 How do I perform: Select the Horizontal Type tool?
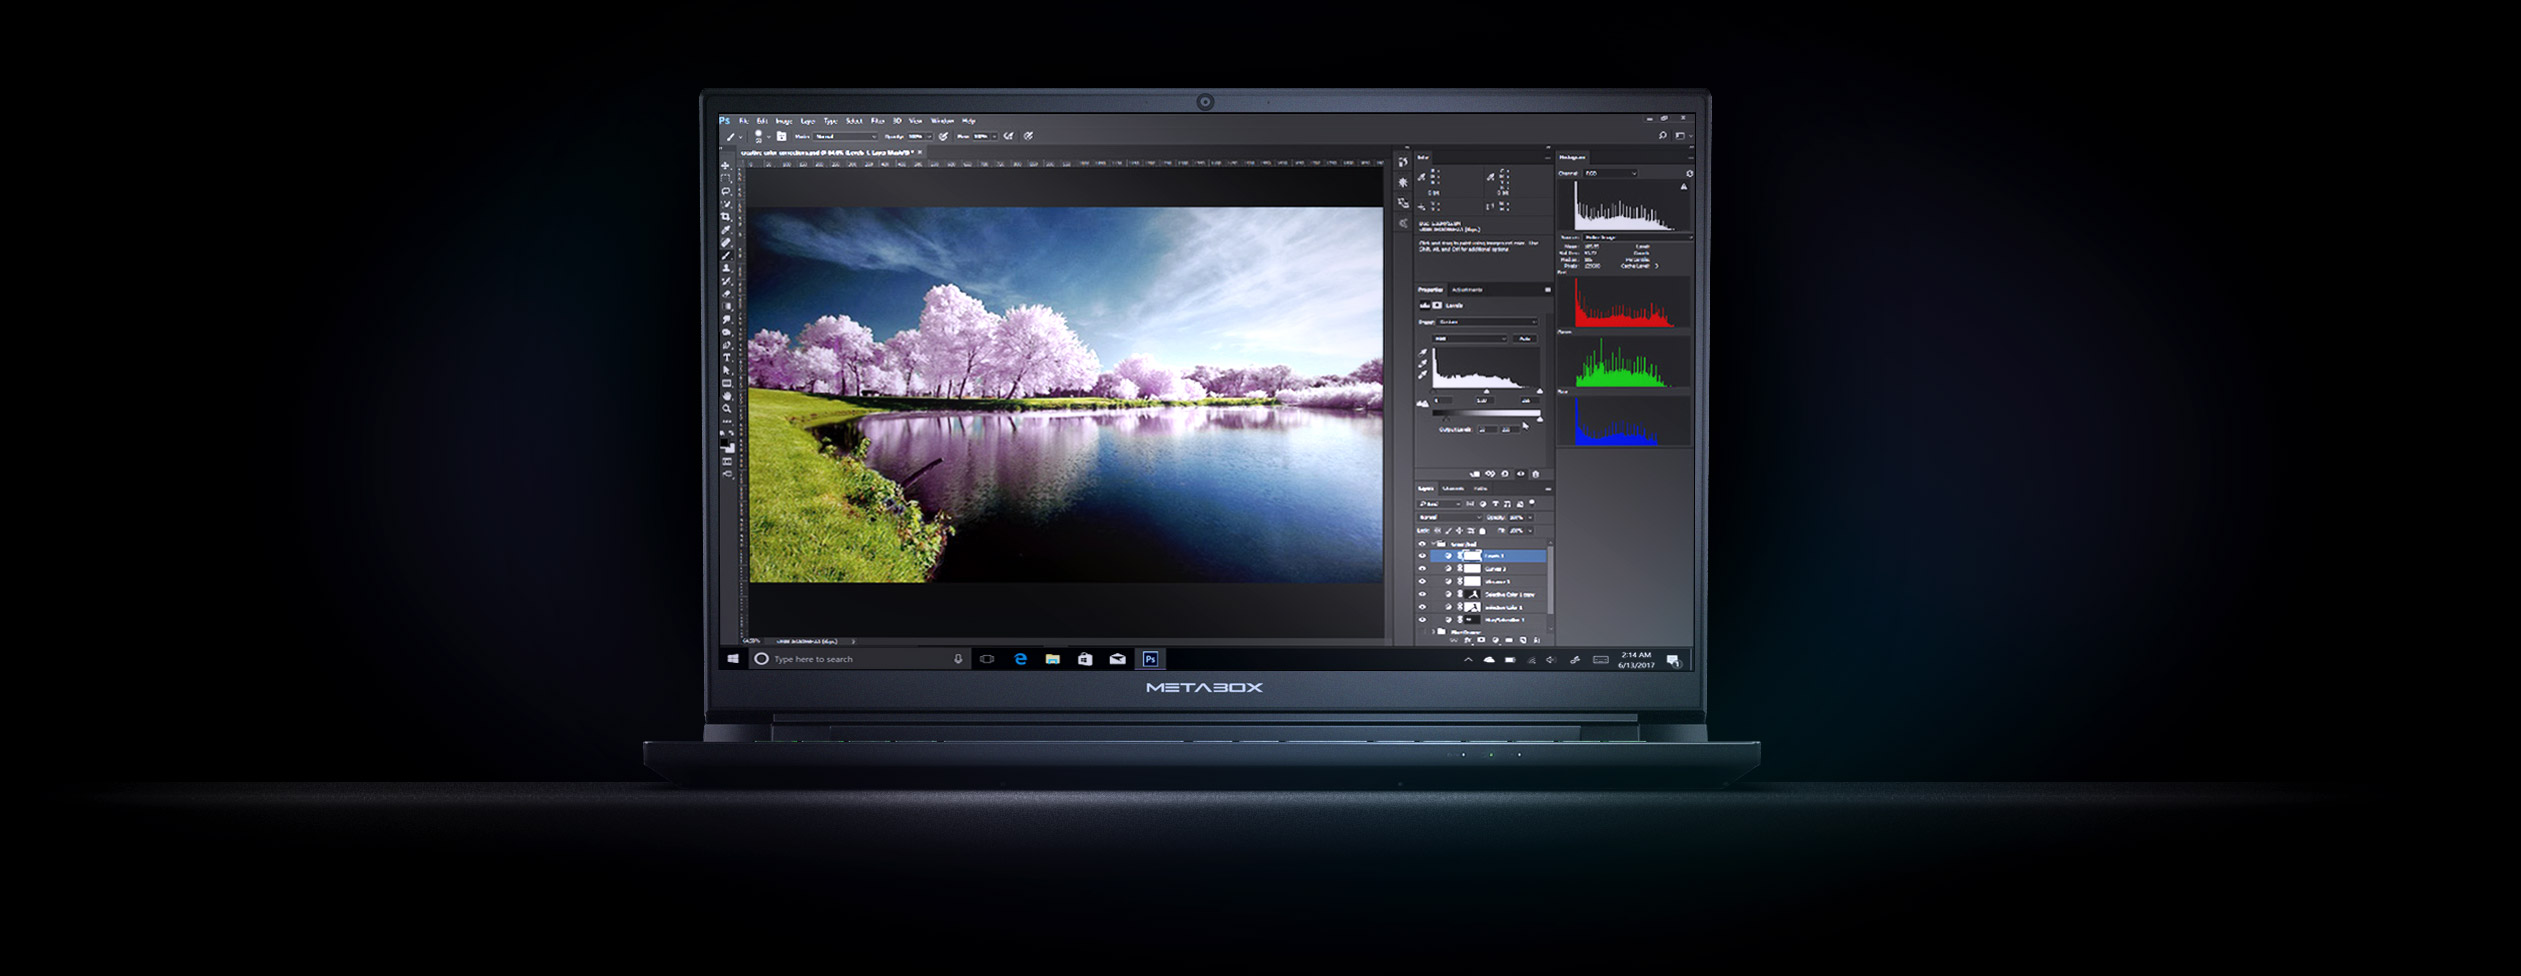[x=726, y=358]
